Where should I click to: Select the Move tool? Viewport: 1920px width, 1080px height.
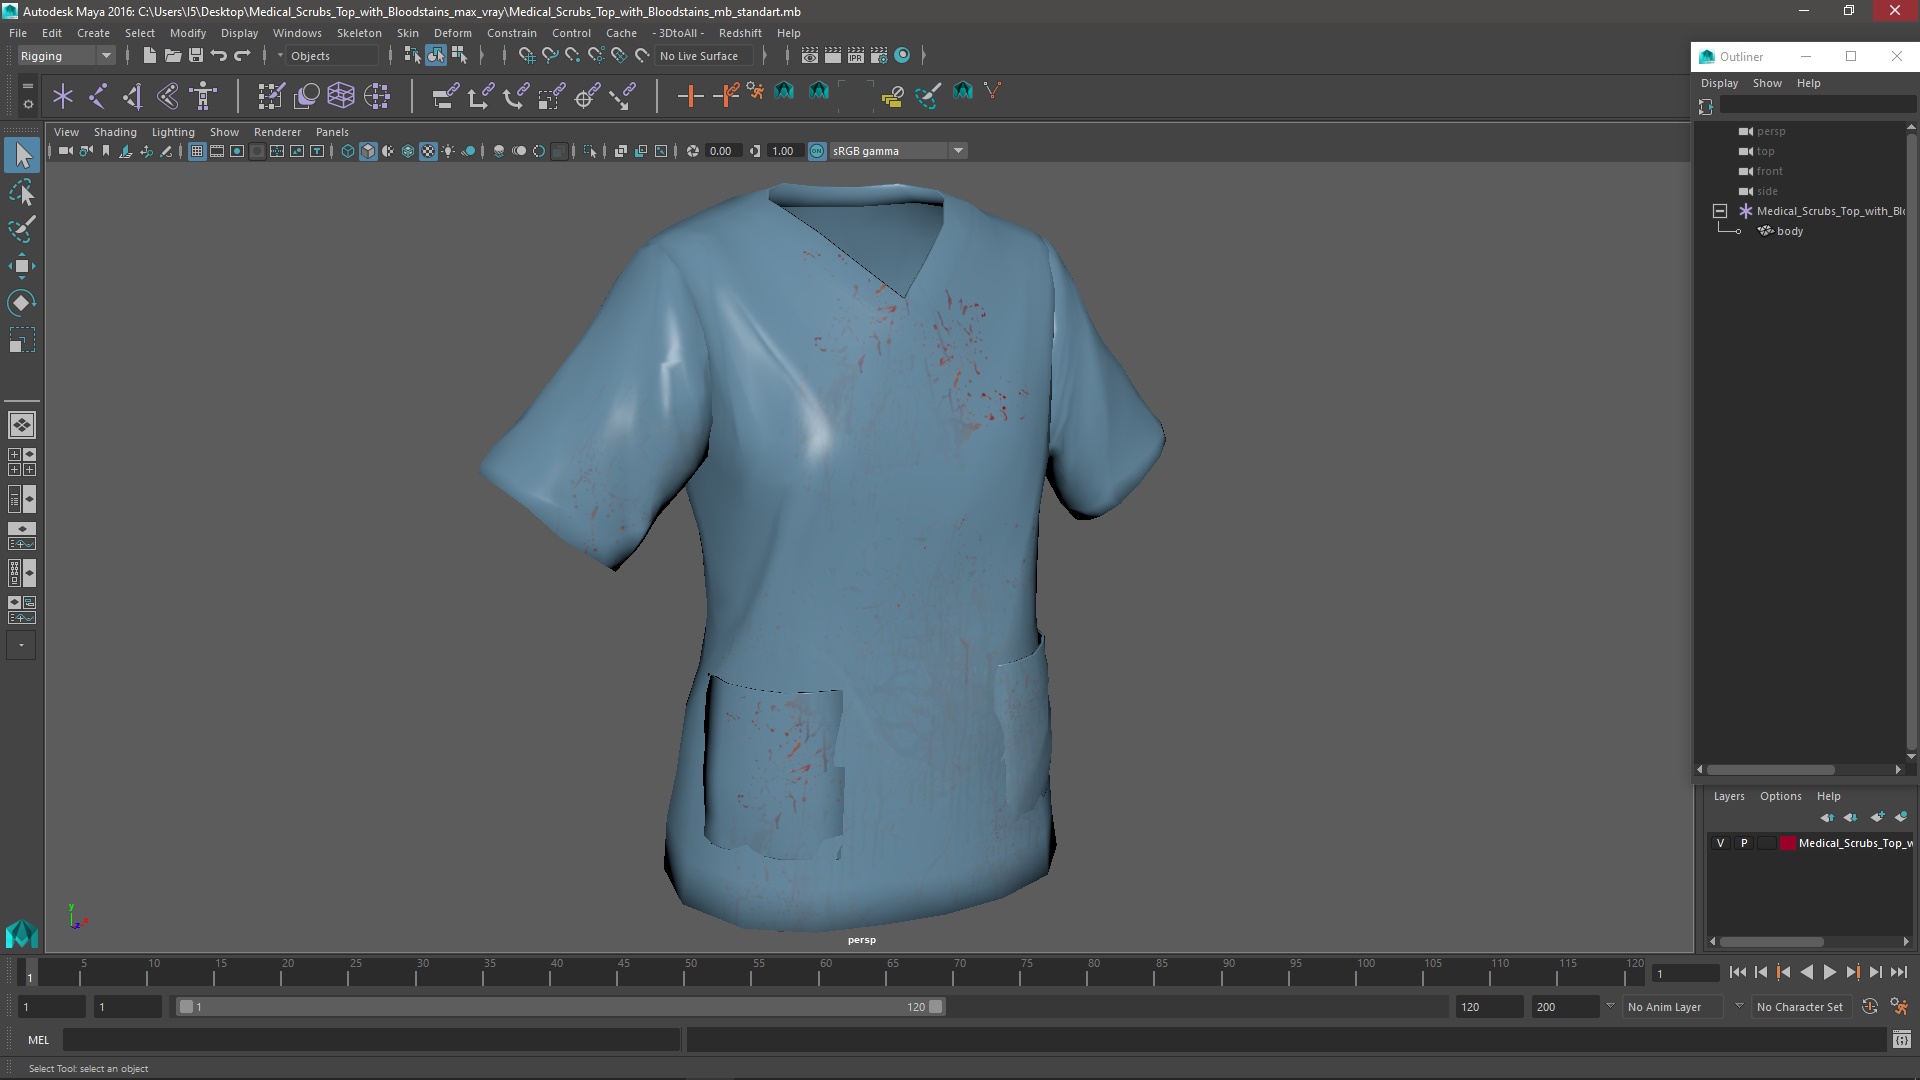[22, 266]
